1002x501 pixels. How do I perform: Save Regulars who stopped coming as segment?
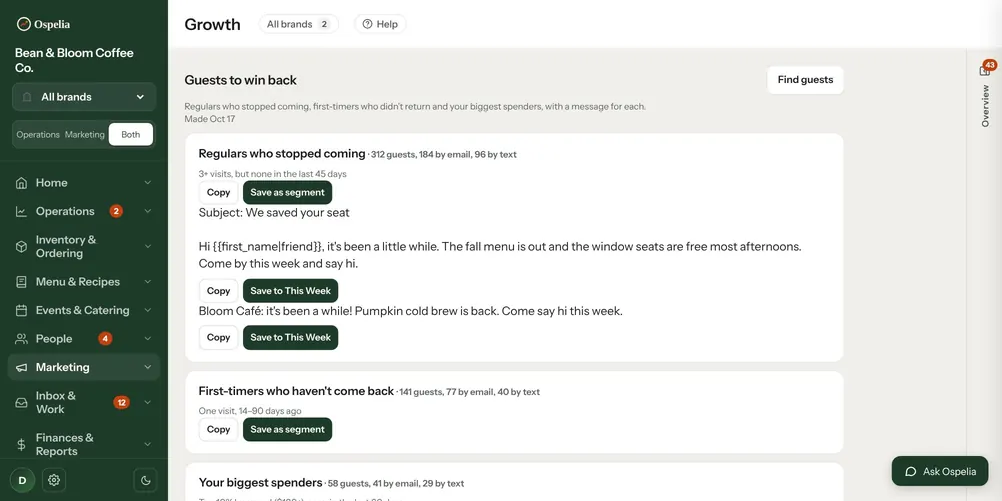[x=288, y=192]
